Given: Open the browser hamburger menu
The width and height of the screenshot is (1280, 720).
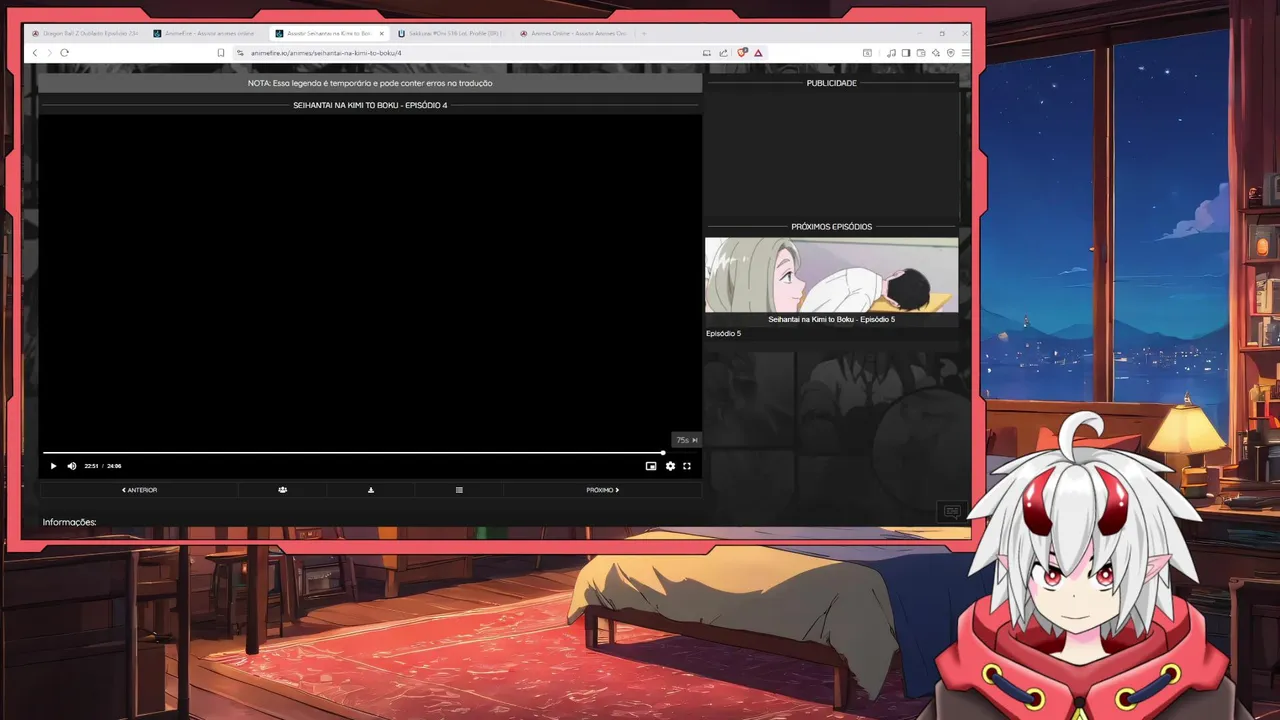Looking at the screenshot, I should [964, 53].
